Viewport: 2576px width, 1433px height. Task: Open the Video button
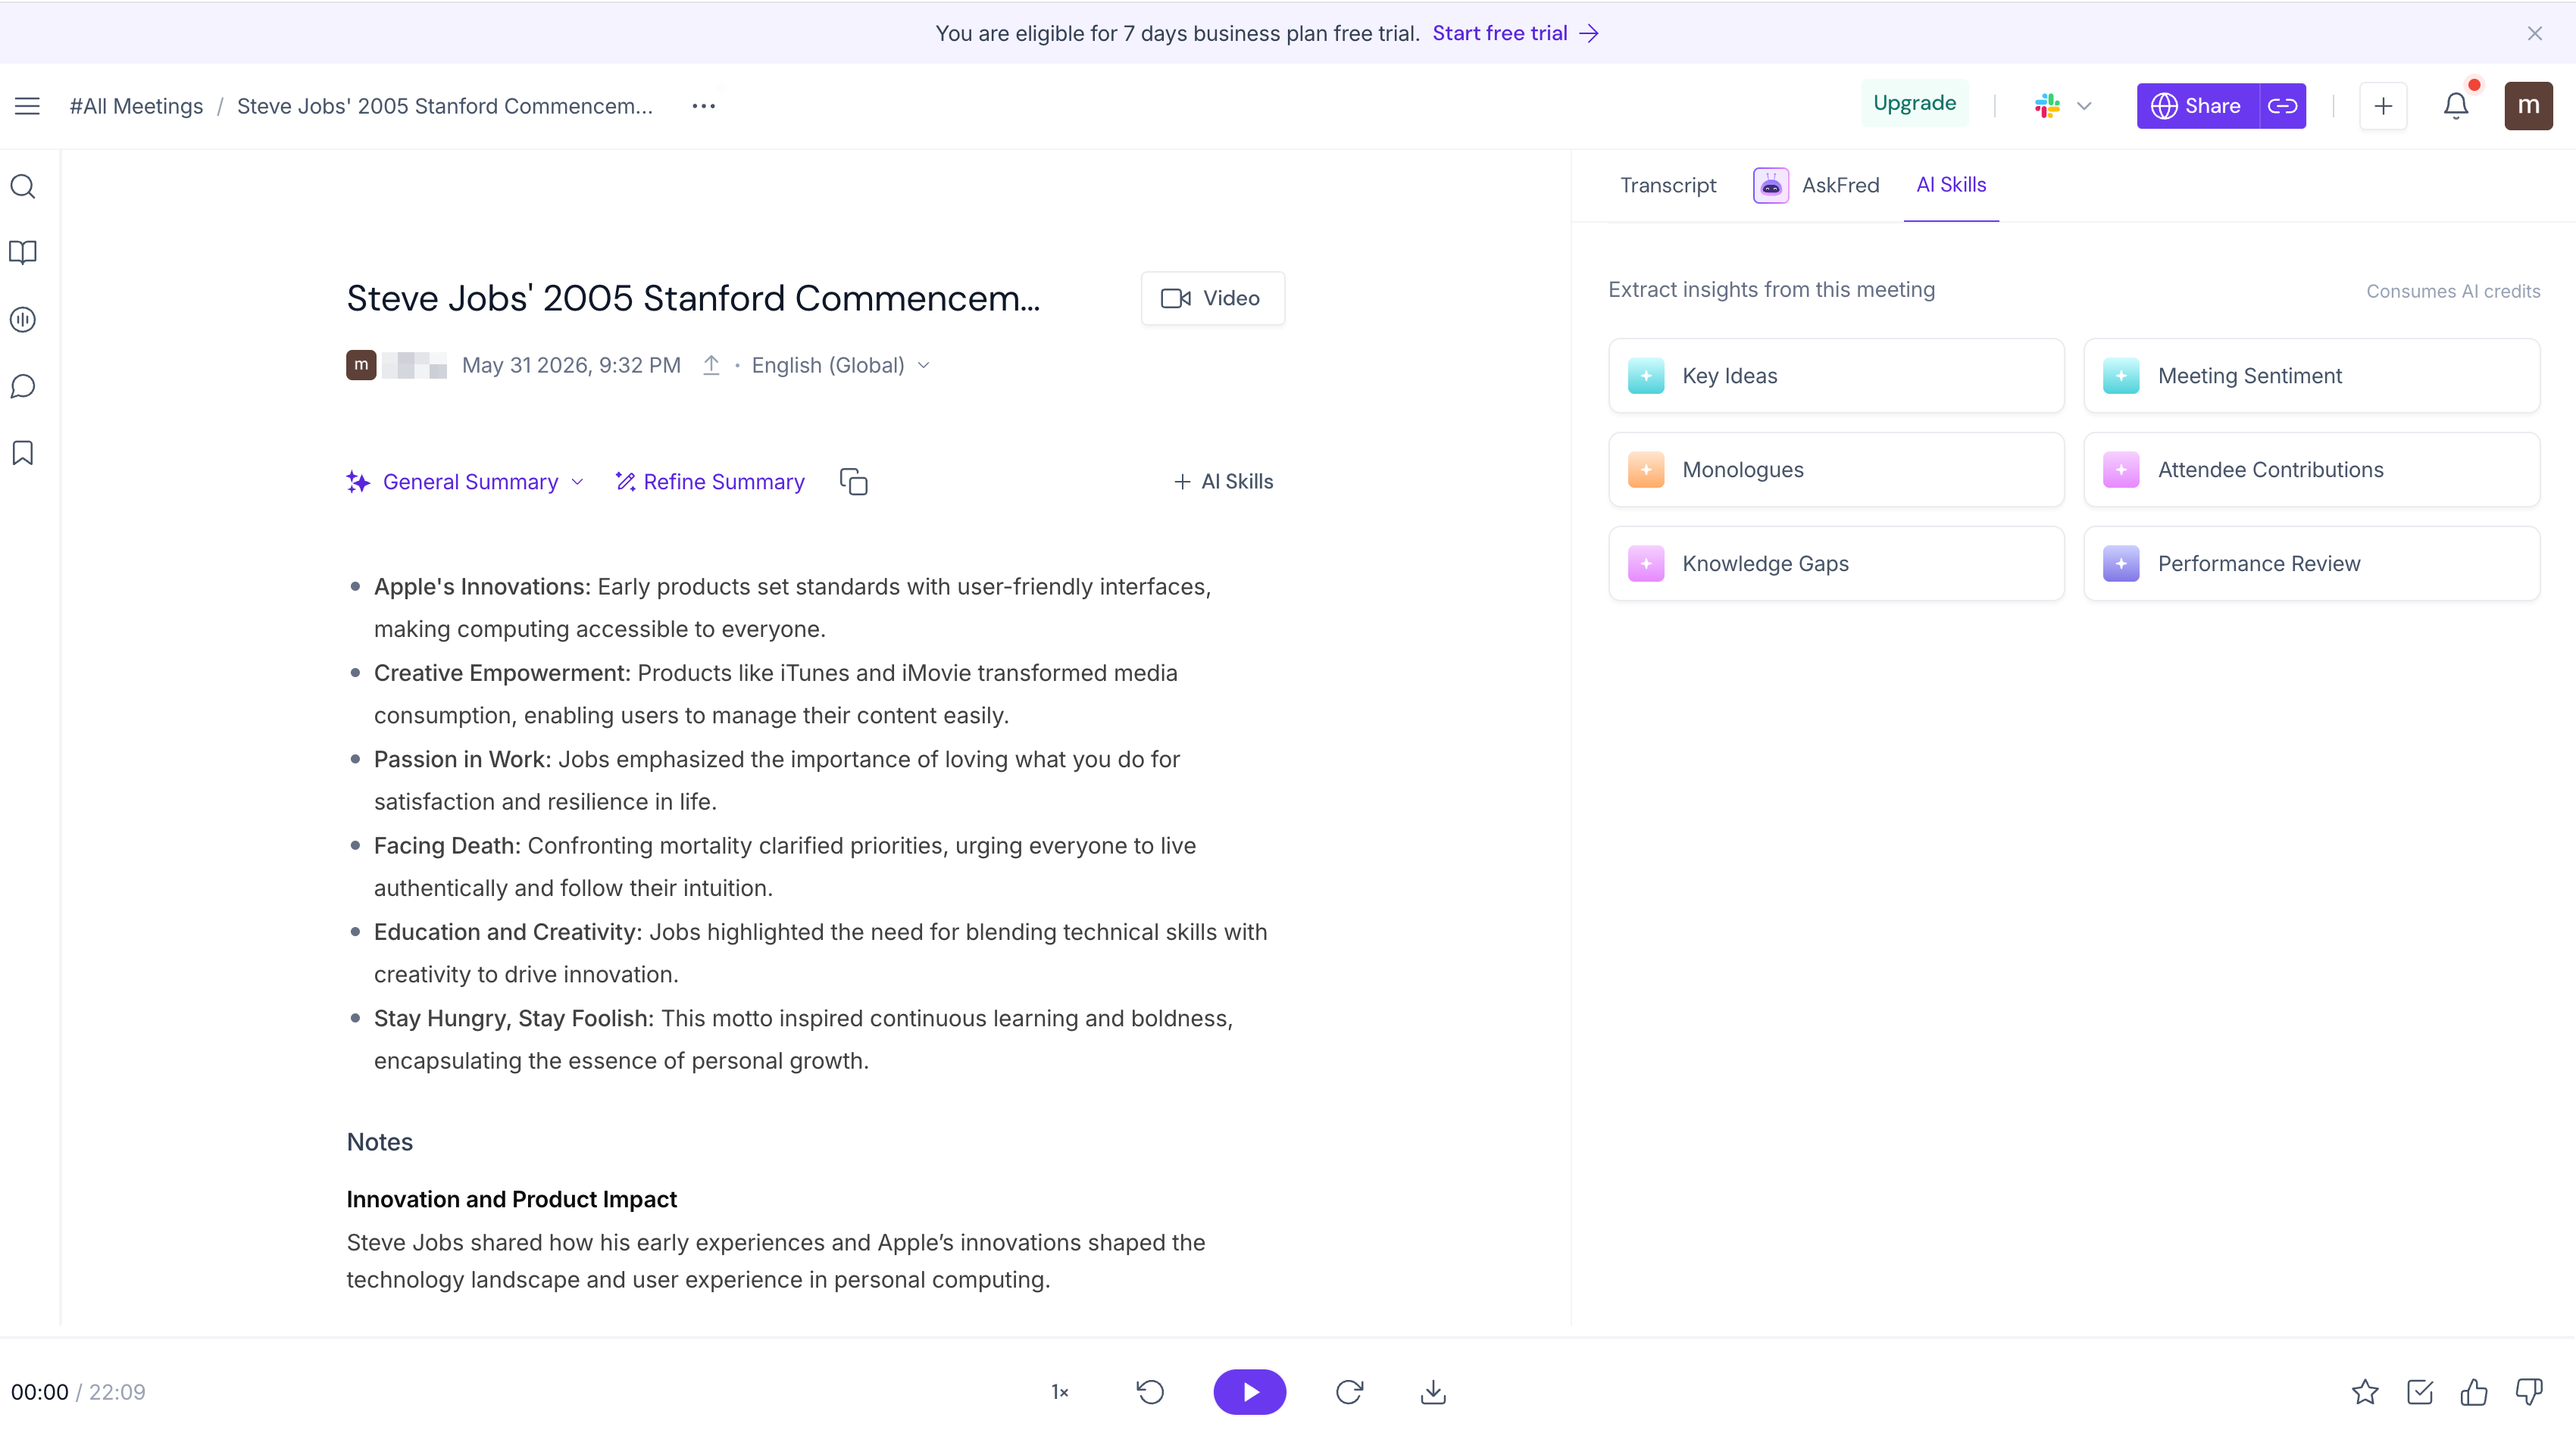[1212, 298]
